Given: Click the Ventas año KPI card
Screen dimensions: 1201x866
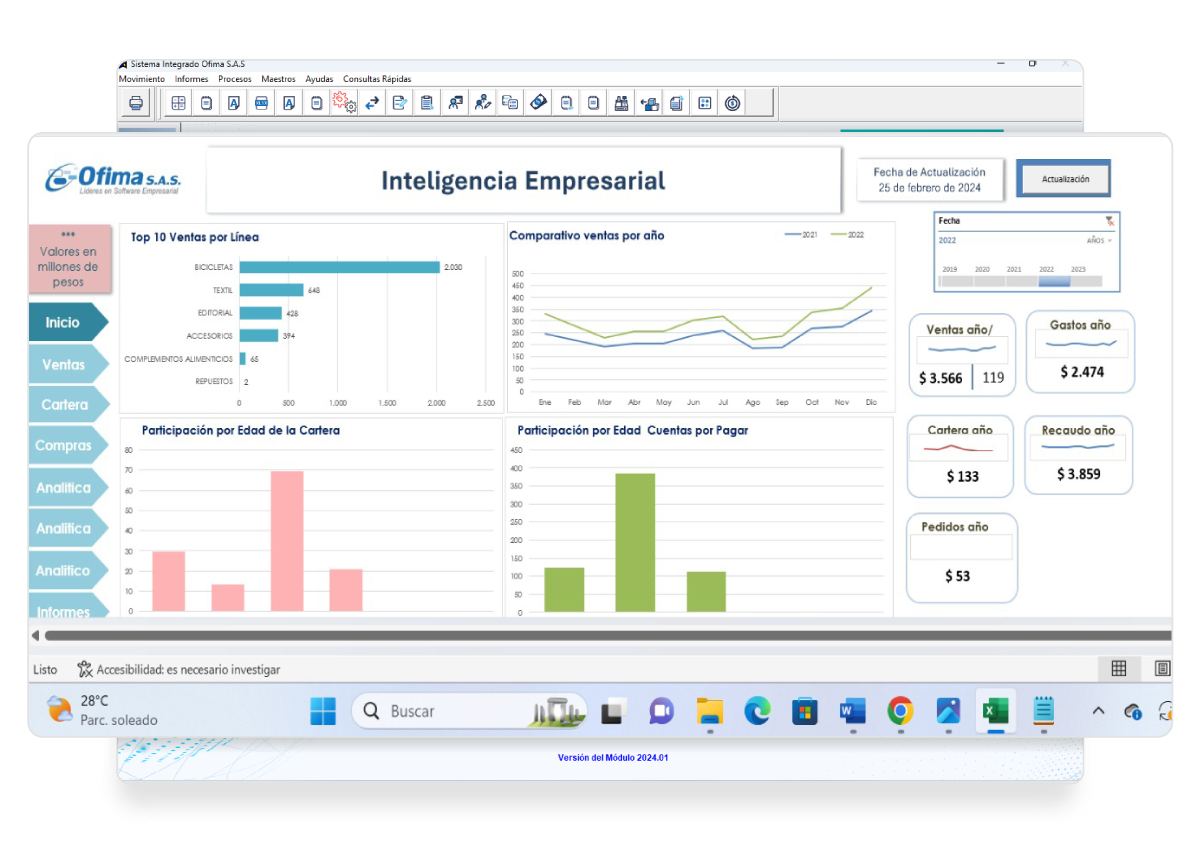Looking at the screenshot, I should point(962,354).
